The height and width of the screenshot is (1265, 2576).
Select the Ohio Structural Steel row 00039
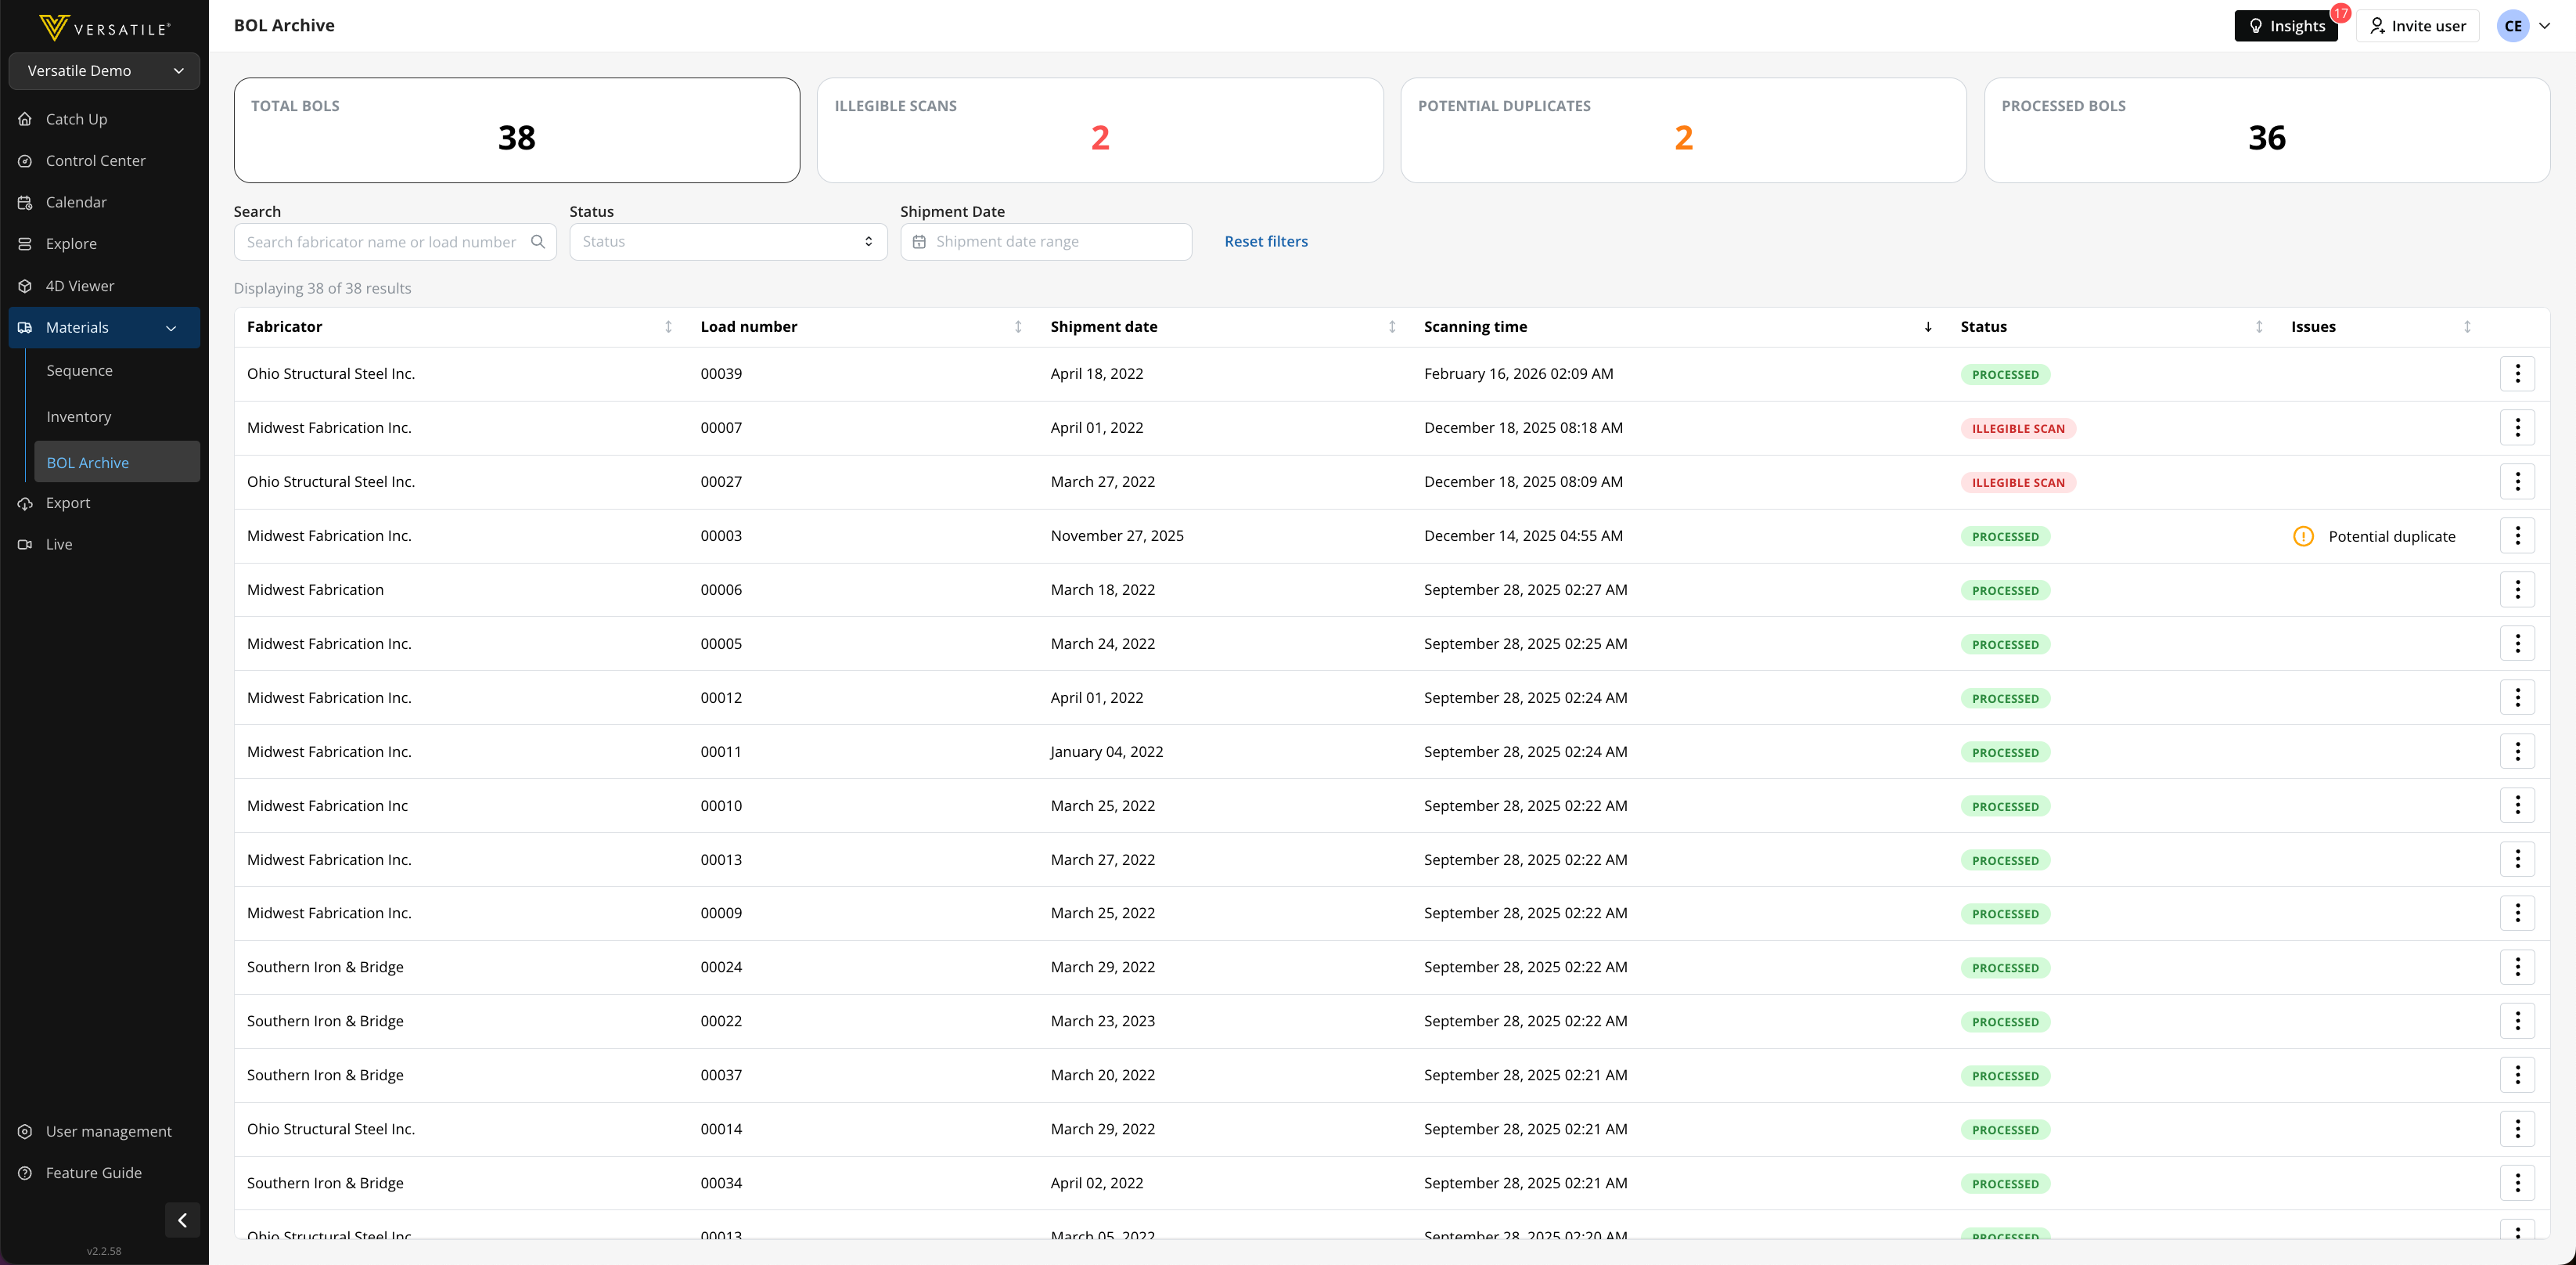1391,374
